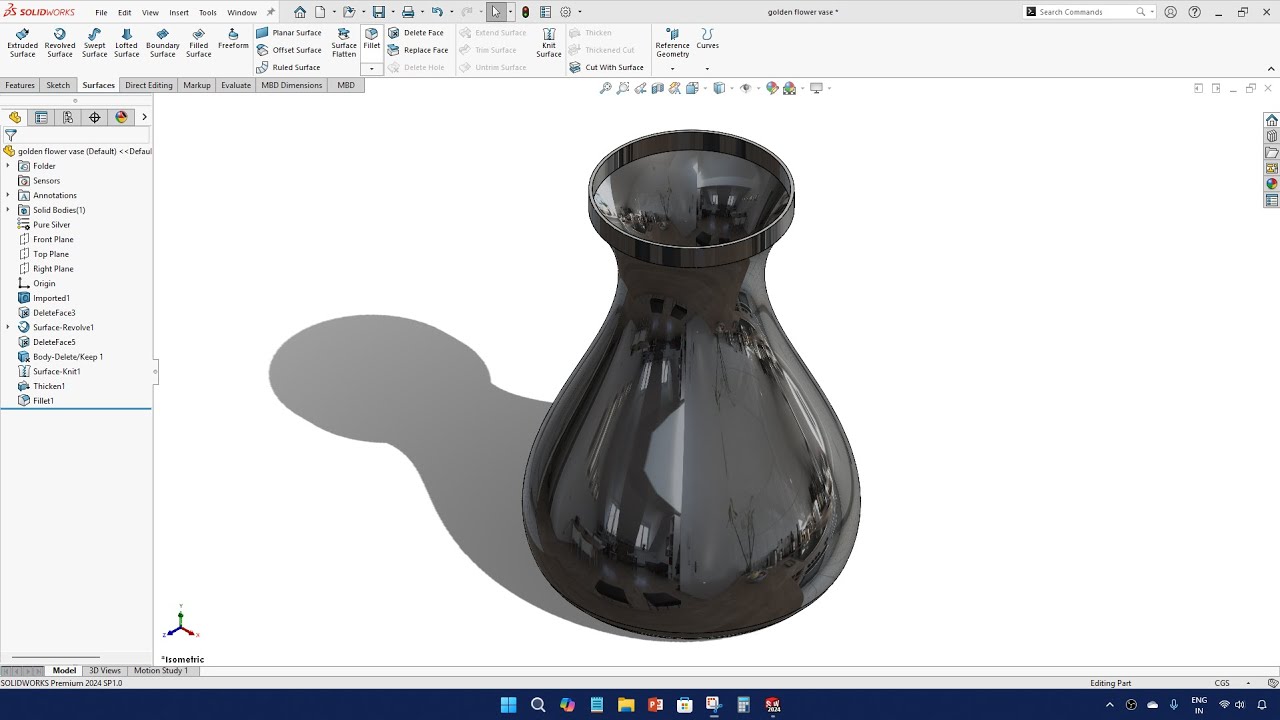Switch to Motion Study 1 tab
Viewport: 1280px width, 720px height.
pos(161,671)
